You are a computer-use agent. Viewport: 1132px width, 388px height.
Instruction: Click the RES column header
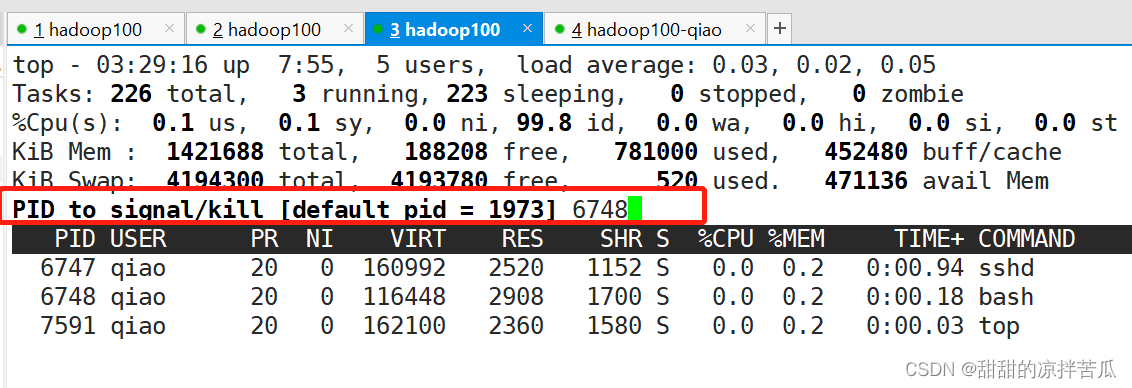click(523, 238)
